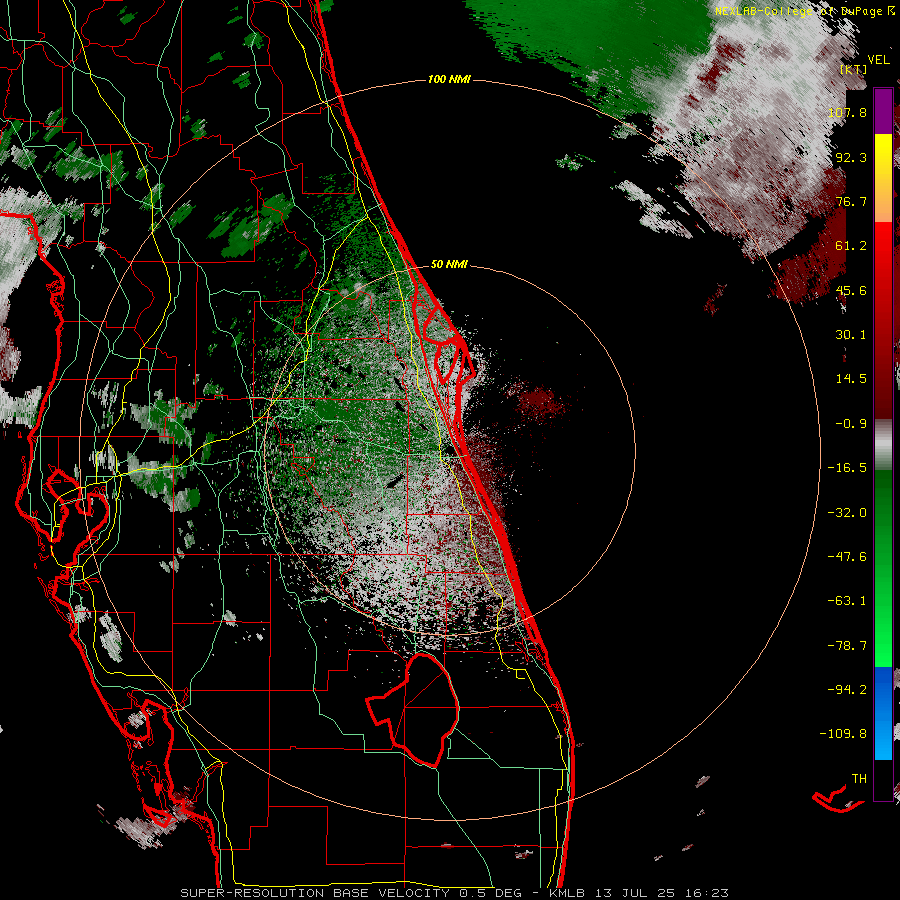This screenshot has width=900, height=900.
Task: Click the -63.1 value on the velocity scale
Action: 847,601
